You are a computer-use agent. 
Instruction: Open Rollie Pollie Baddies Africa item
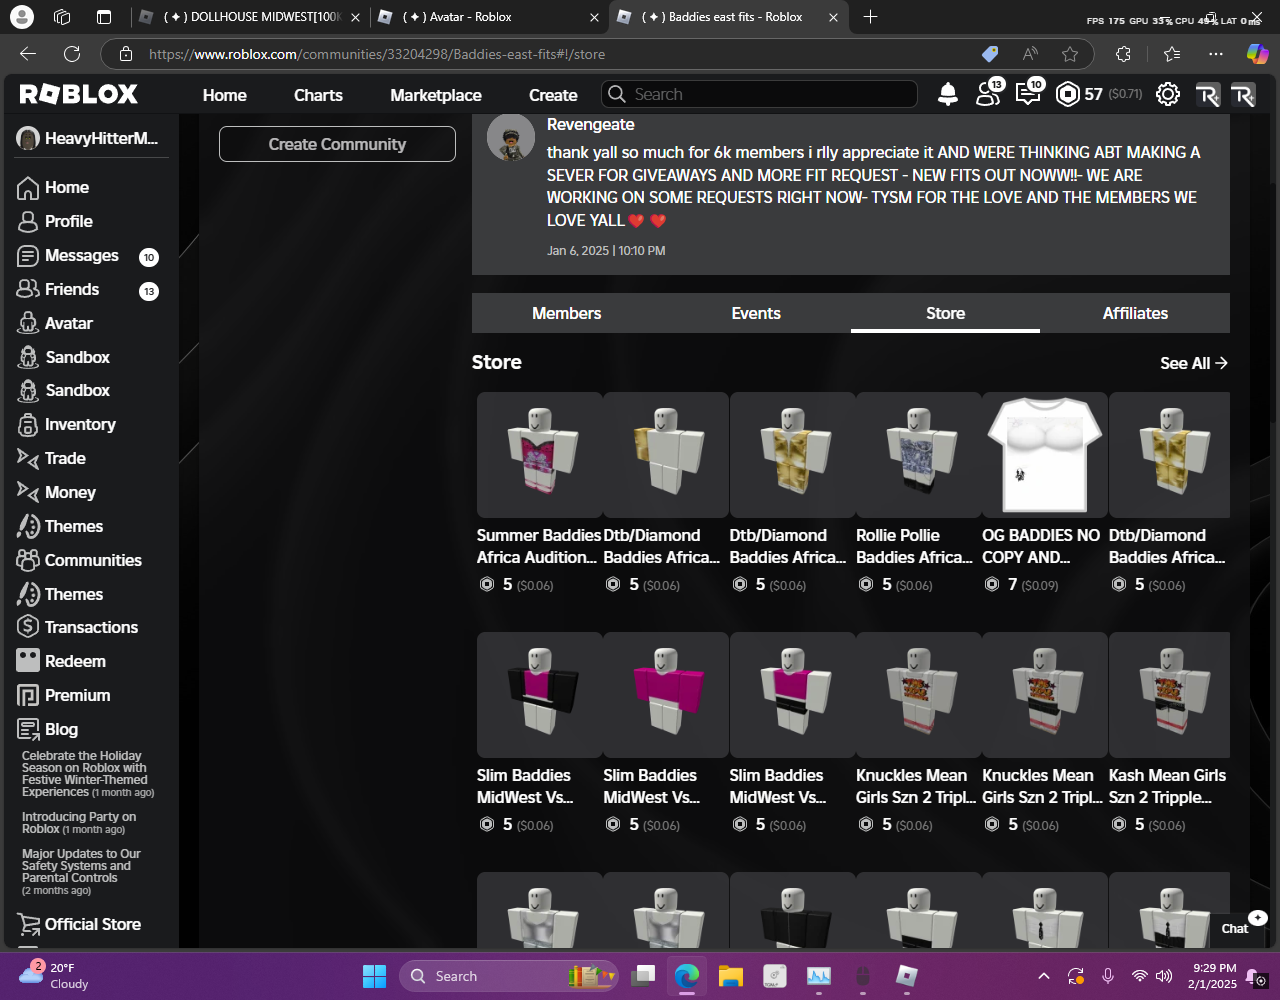click(919, 455)
